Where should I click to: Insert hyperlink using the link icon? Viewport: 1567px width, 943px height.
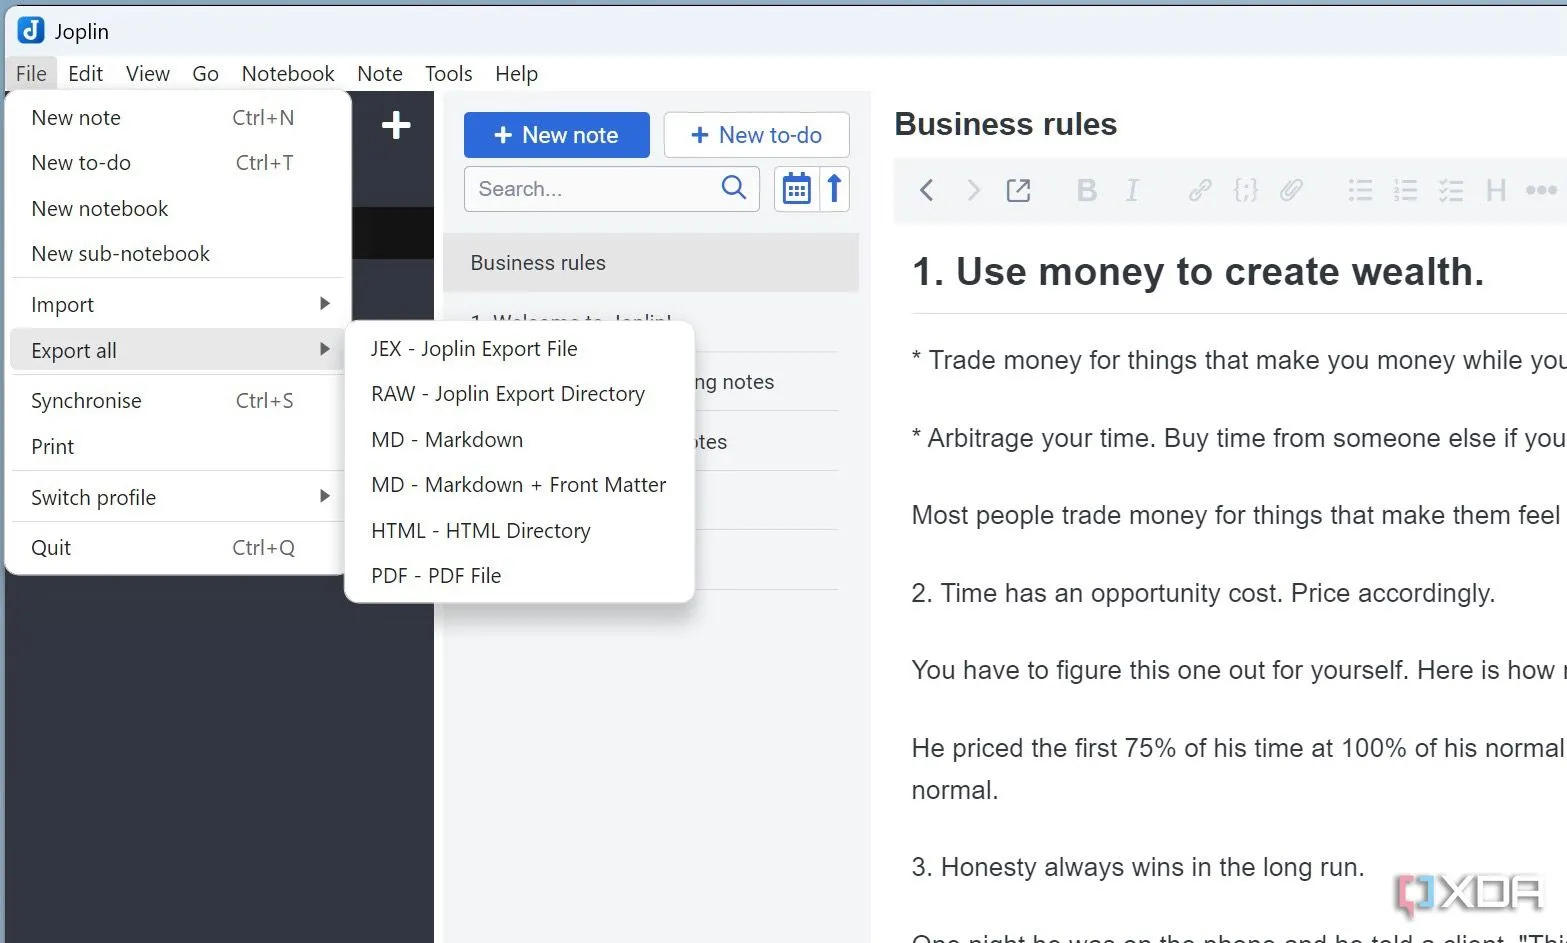(x=1199, y=190)
